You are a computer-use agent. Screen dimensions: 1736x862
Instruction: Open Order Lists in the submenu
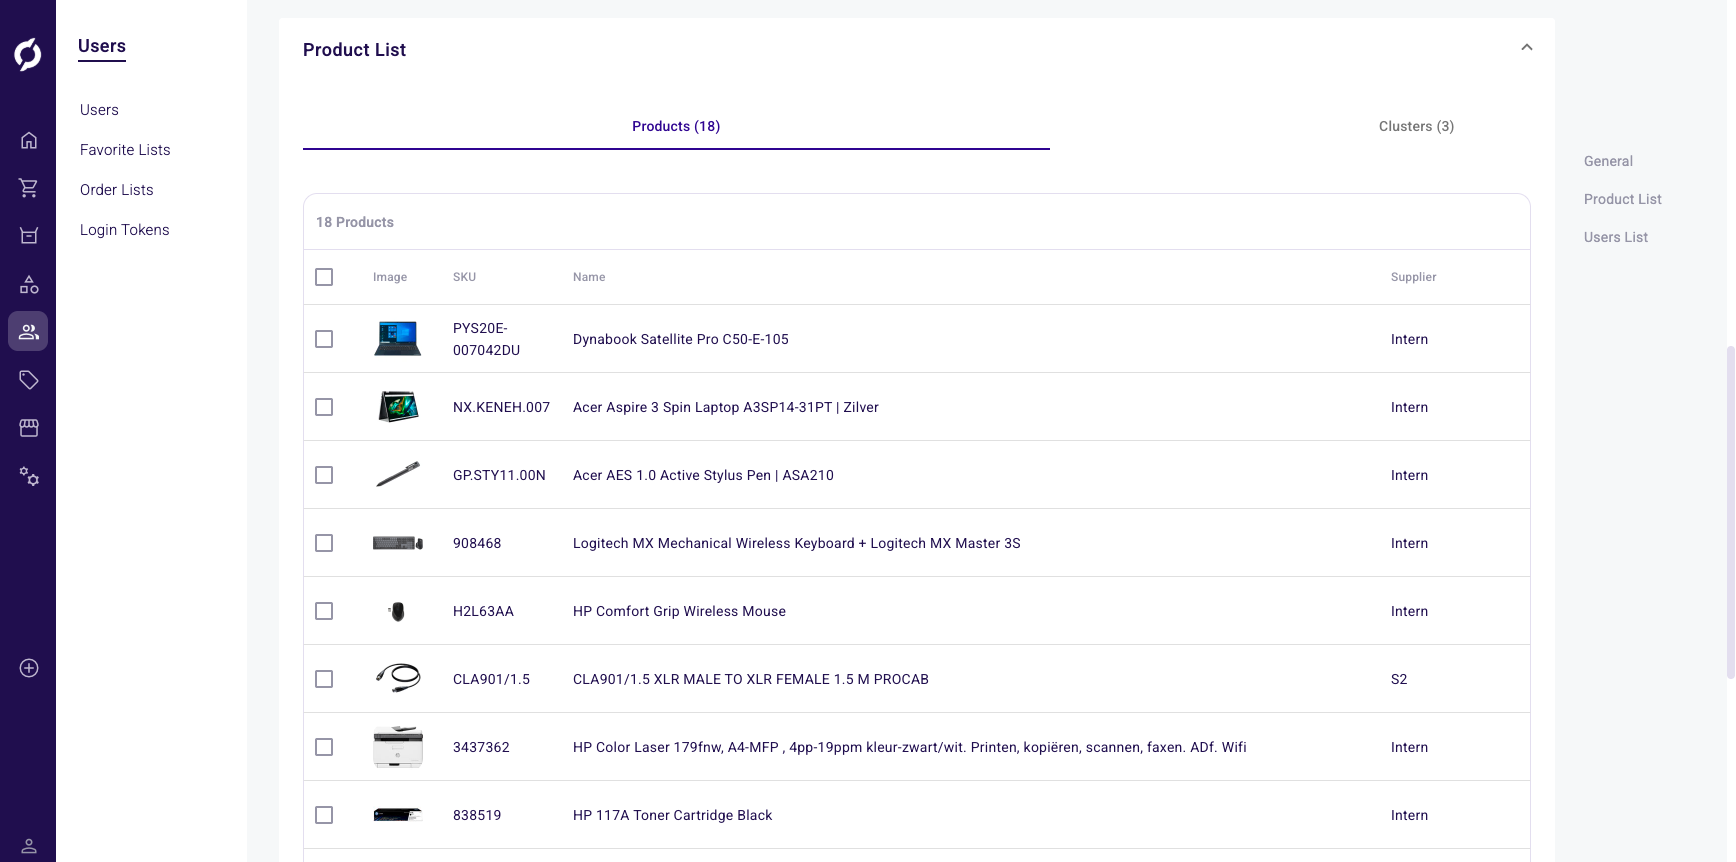click(x=117, y=190)
